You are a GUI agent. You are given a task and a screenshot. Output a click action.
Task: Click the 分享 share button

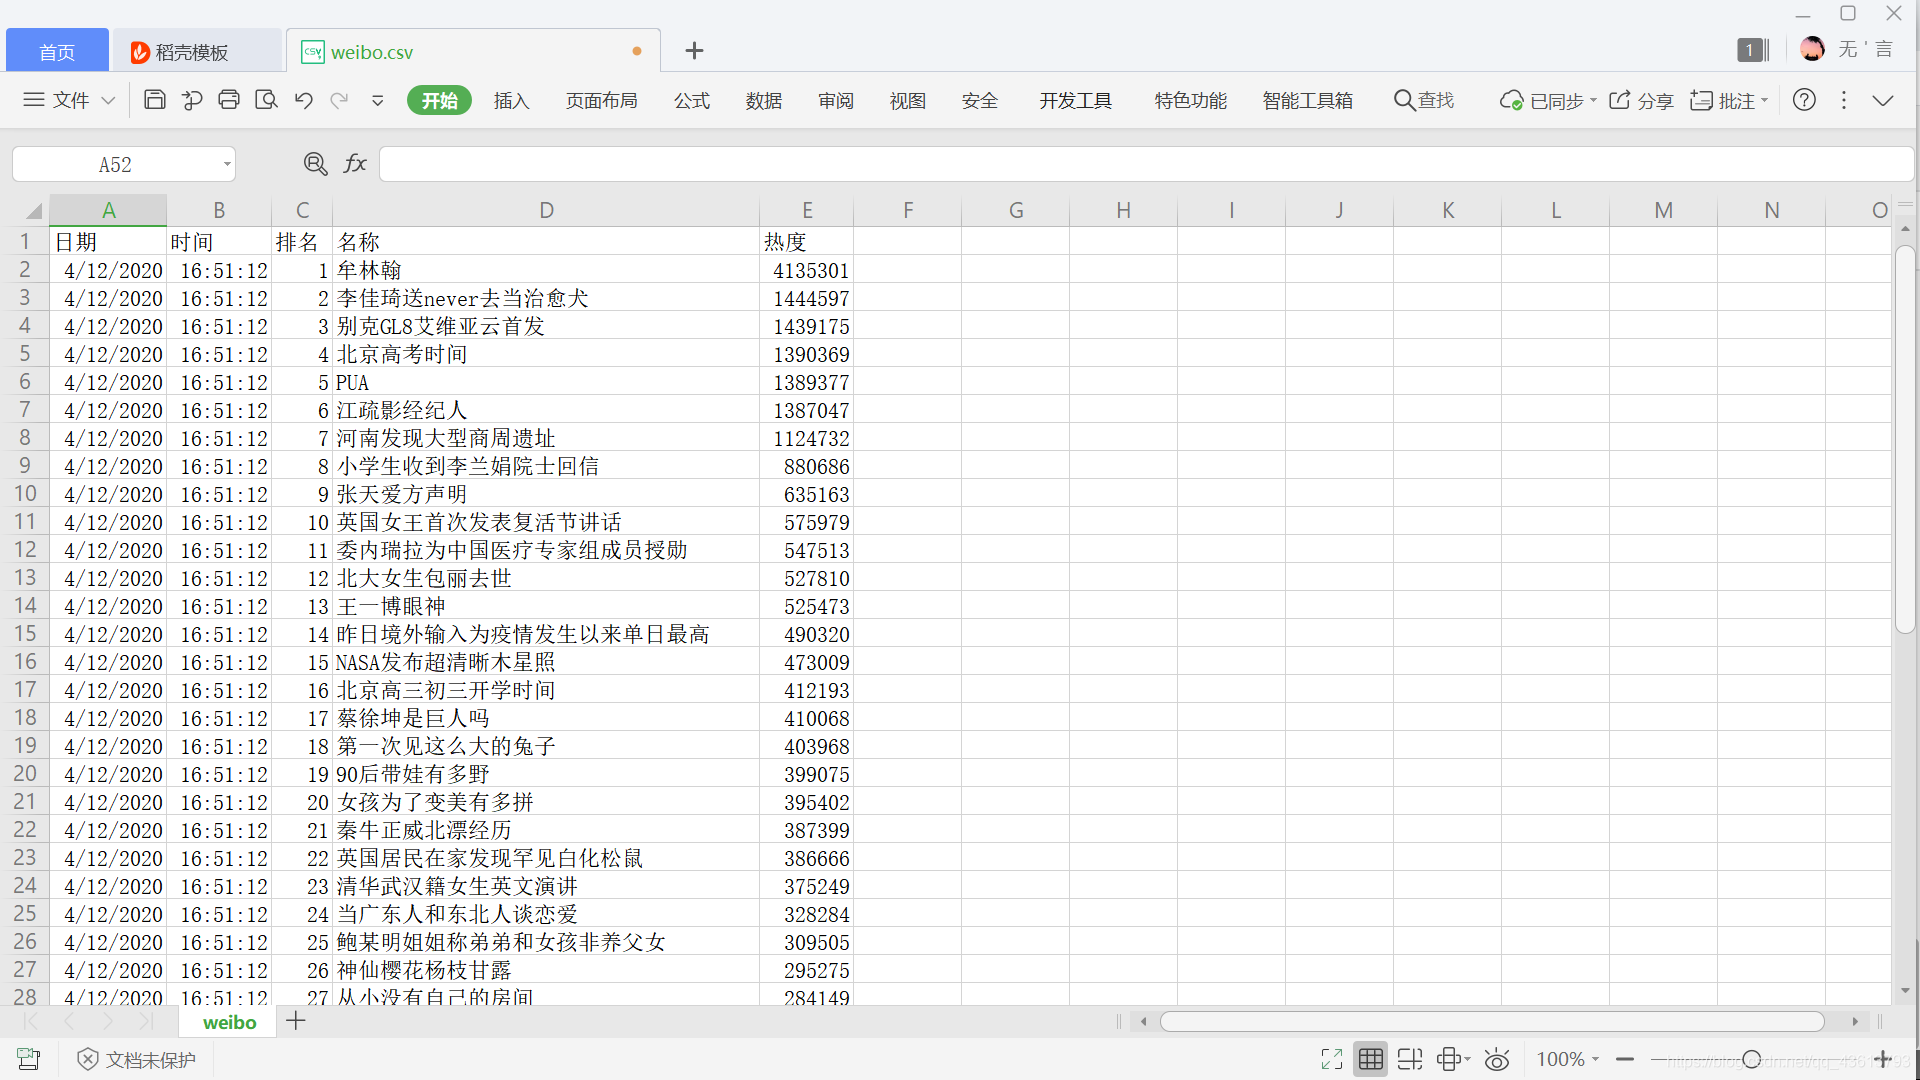pyautogui.click(x=1641, y=100)
